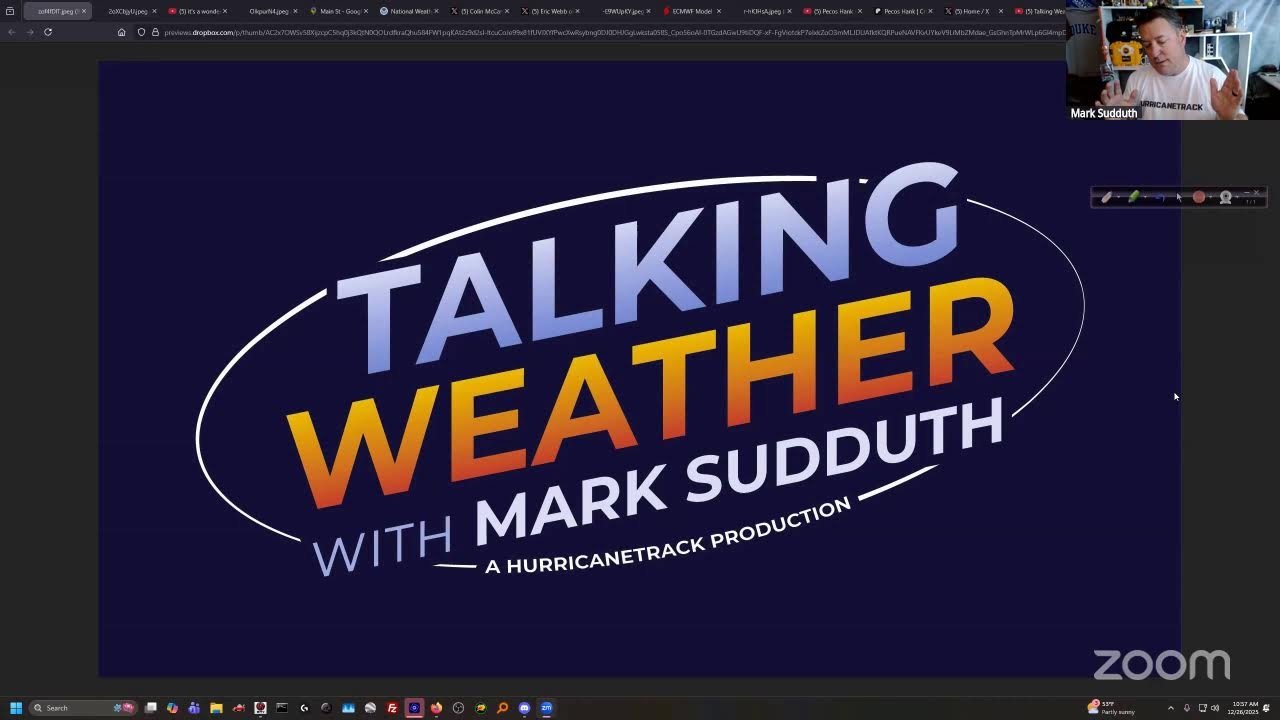Expand the system tray hidden icons chevron
1280x720 pixels.
(x=1170, y=708)
